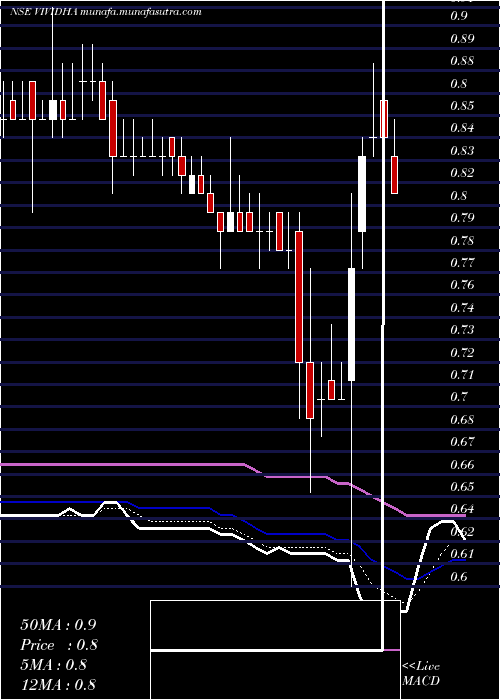Select the 0.62 axis value
Viewport: 500px width, 700px height.
pyautogui.click(x=462, y=532)
